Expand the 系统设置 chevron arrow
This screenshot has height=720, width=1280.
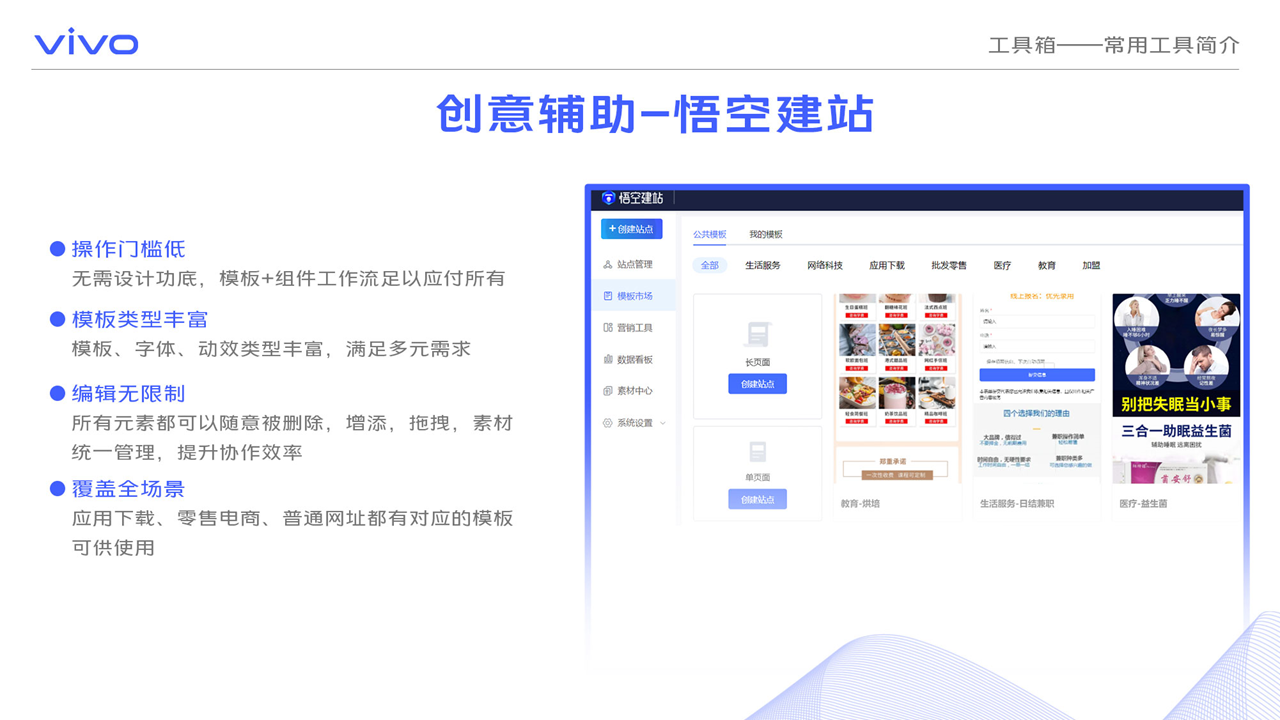pyautogui.click(x=662, y=423)
